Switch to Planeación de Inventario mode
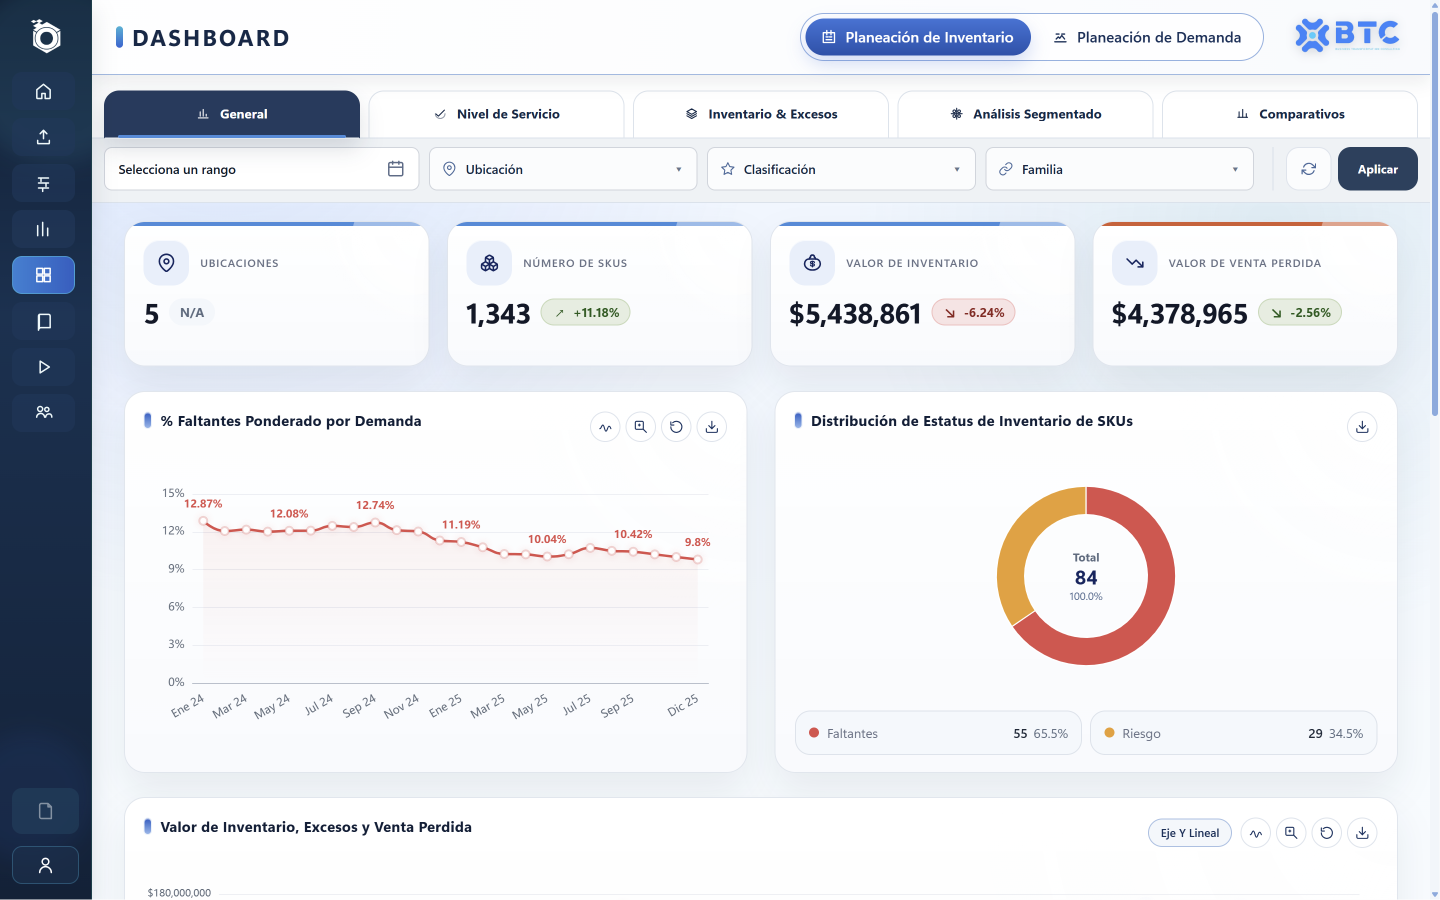The image size is (1440, 900). pos(918,37)
